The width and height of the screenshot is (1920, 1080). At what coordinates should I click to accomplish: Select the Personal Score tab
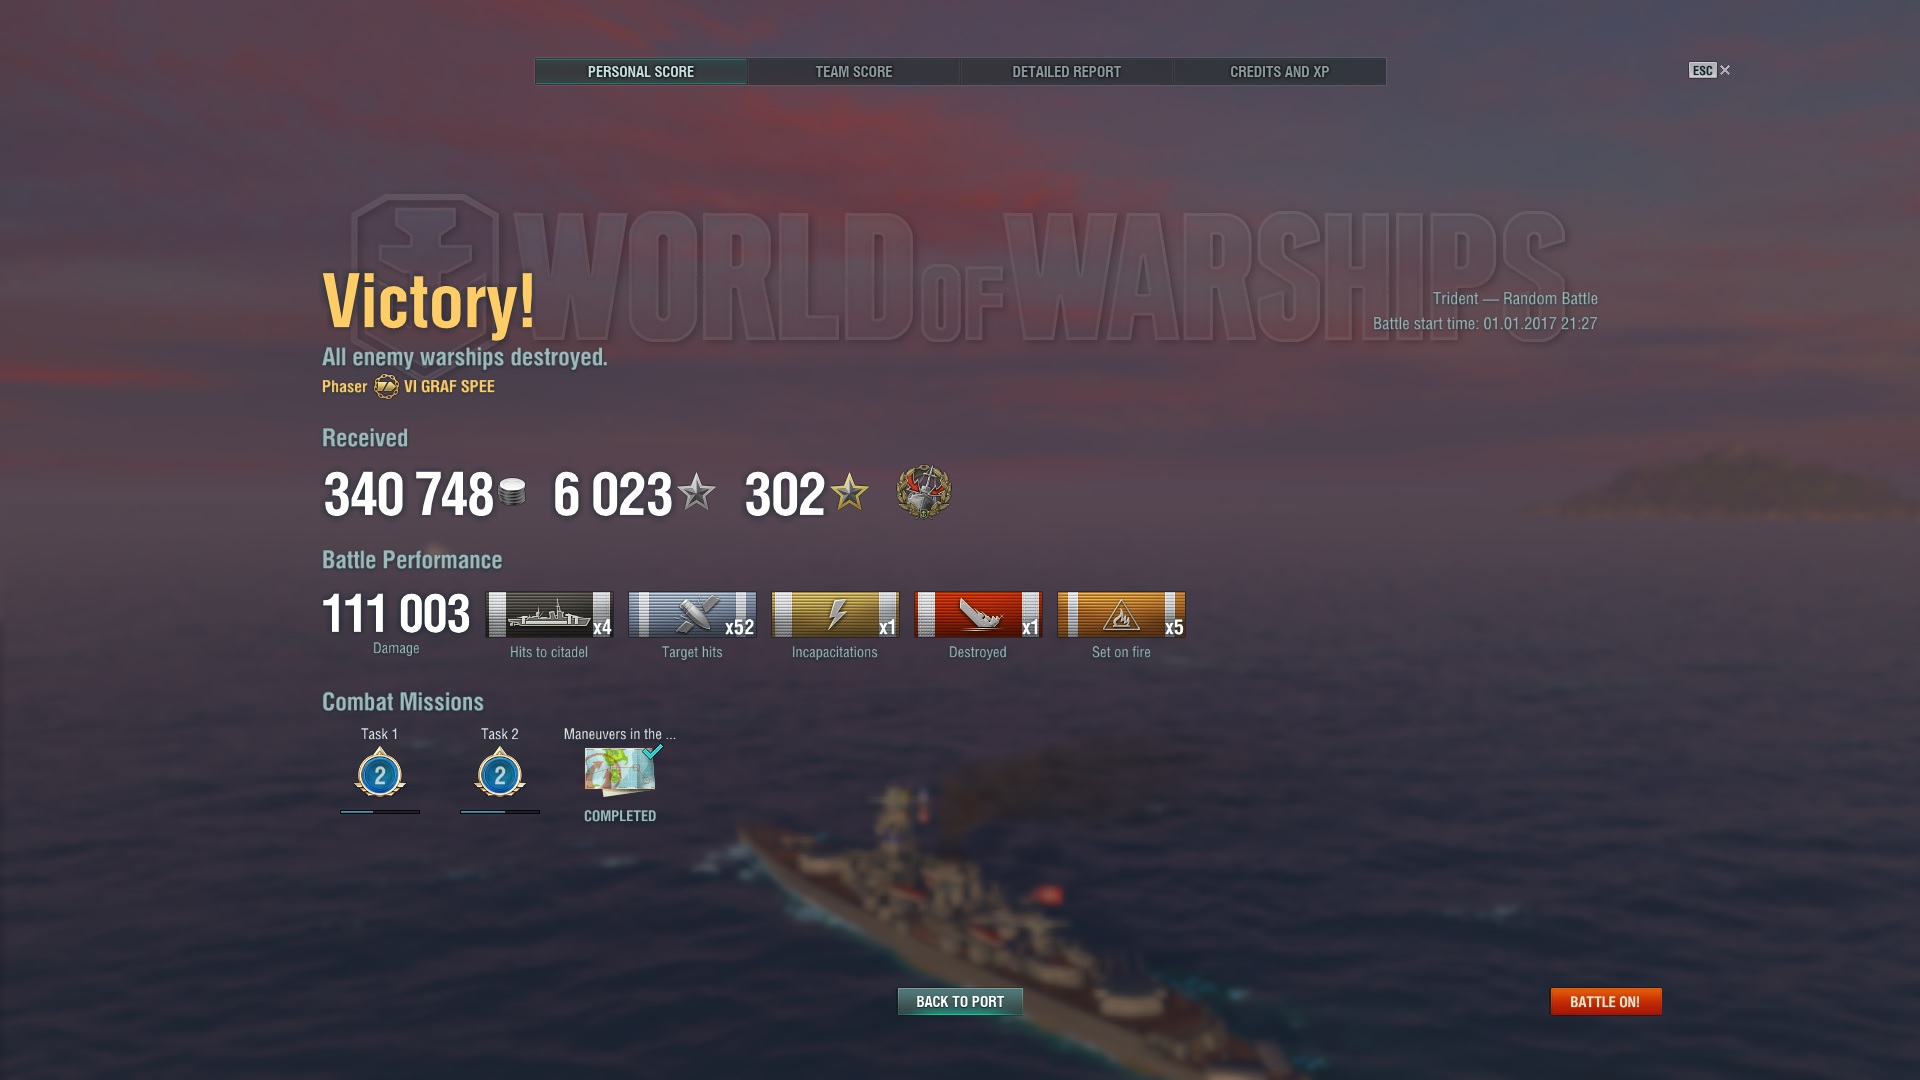pyautogui.click(x=641, y=72)
